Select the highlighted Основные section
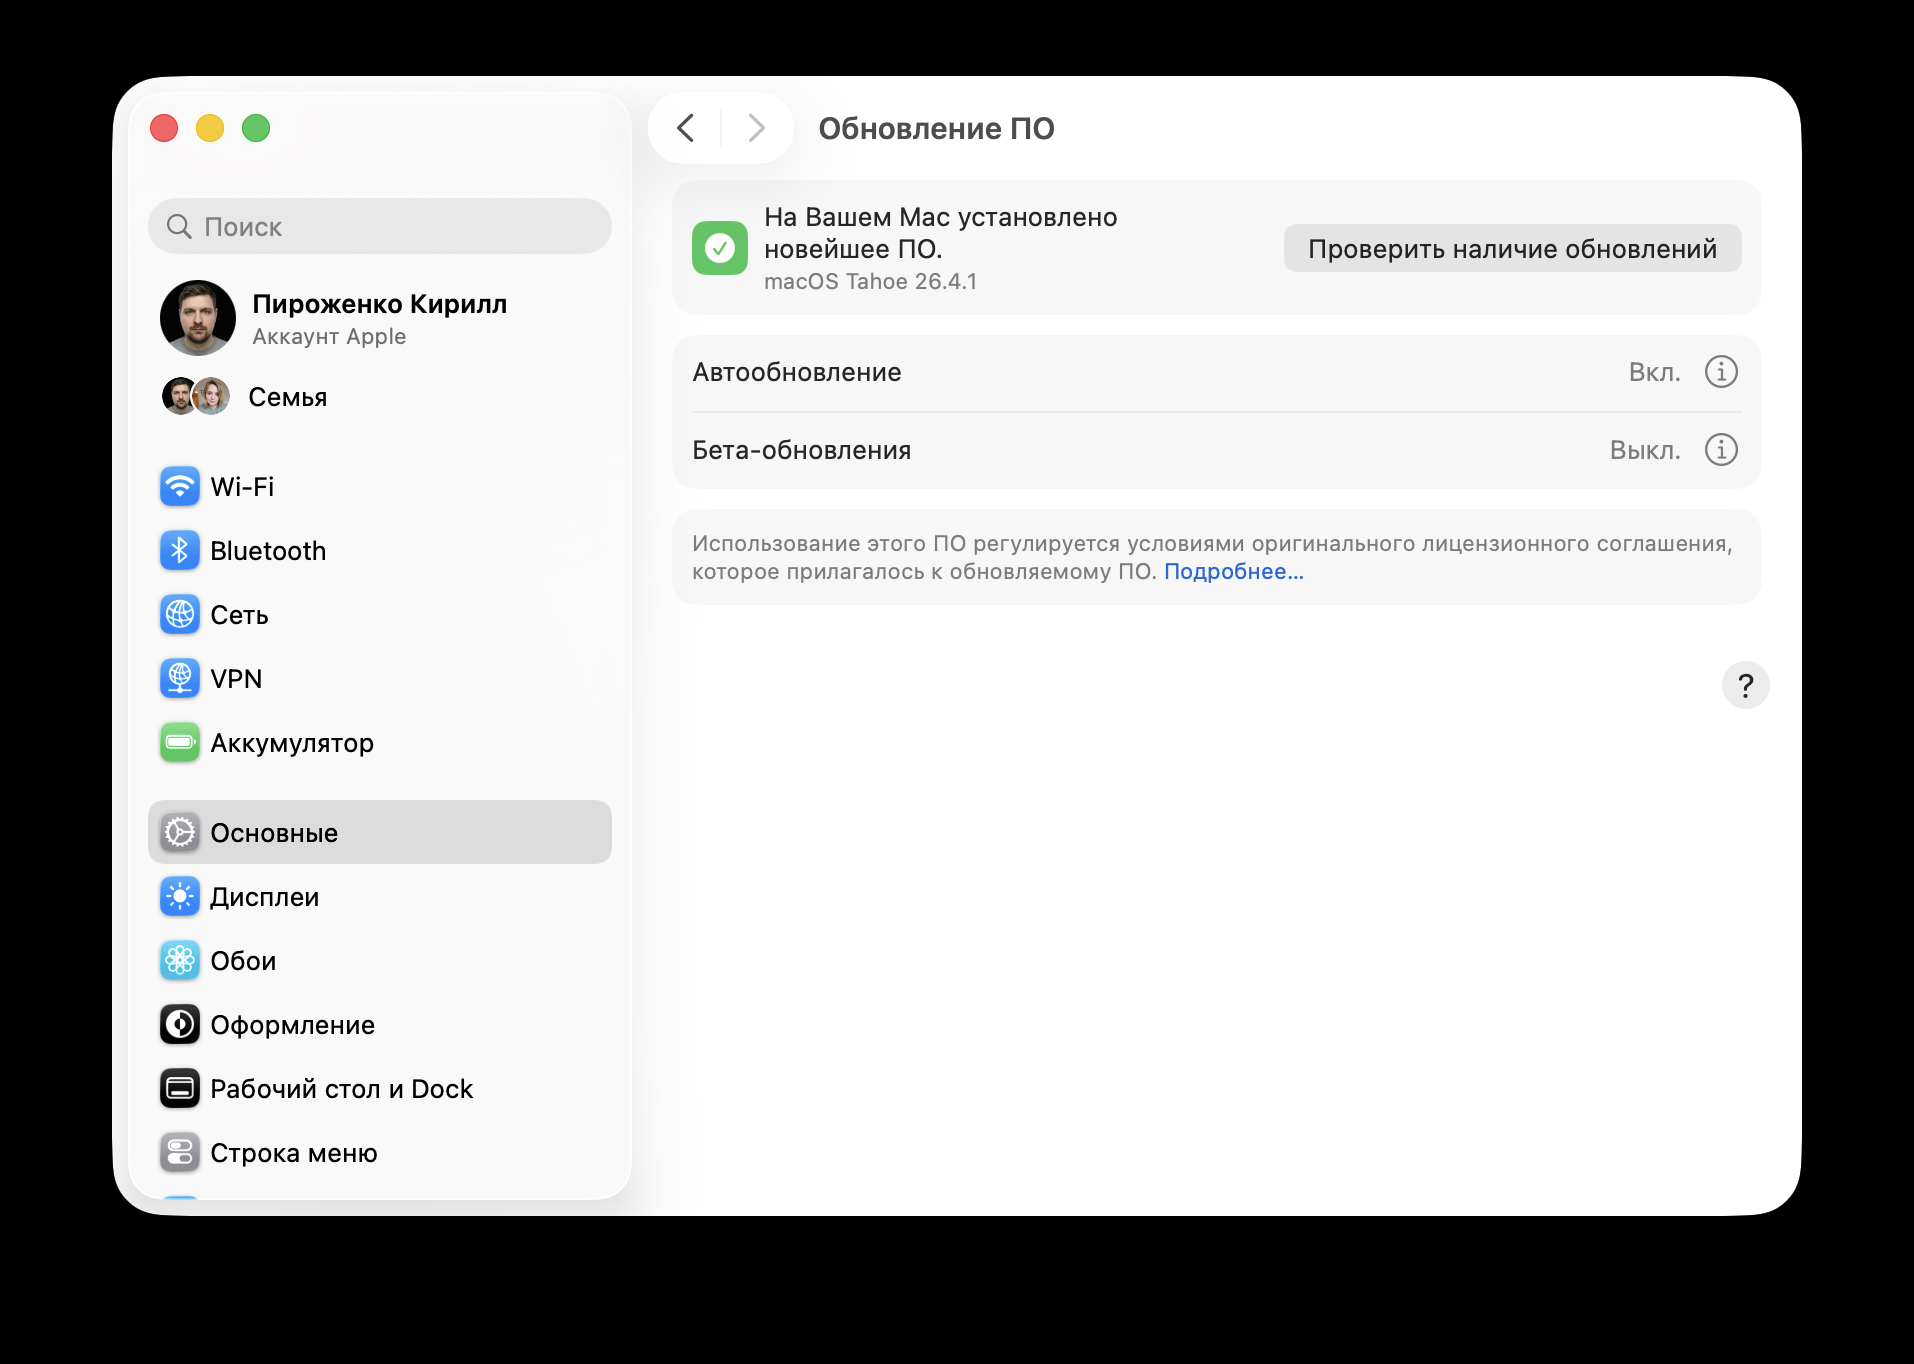 [273, 832]
